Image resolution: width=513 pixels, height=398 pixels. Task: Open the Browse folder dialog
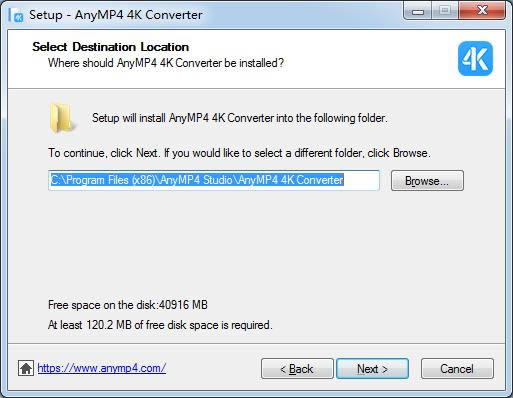point(427,181)
